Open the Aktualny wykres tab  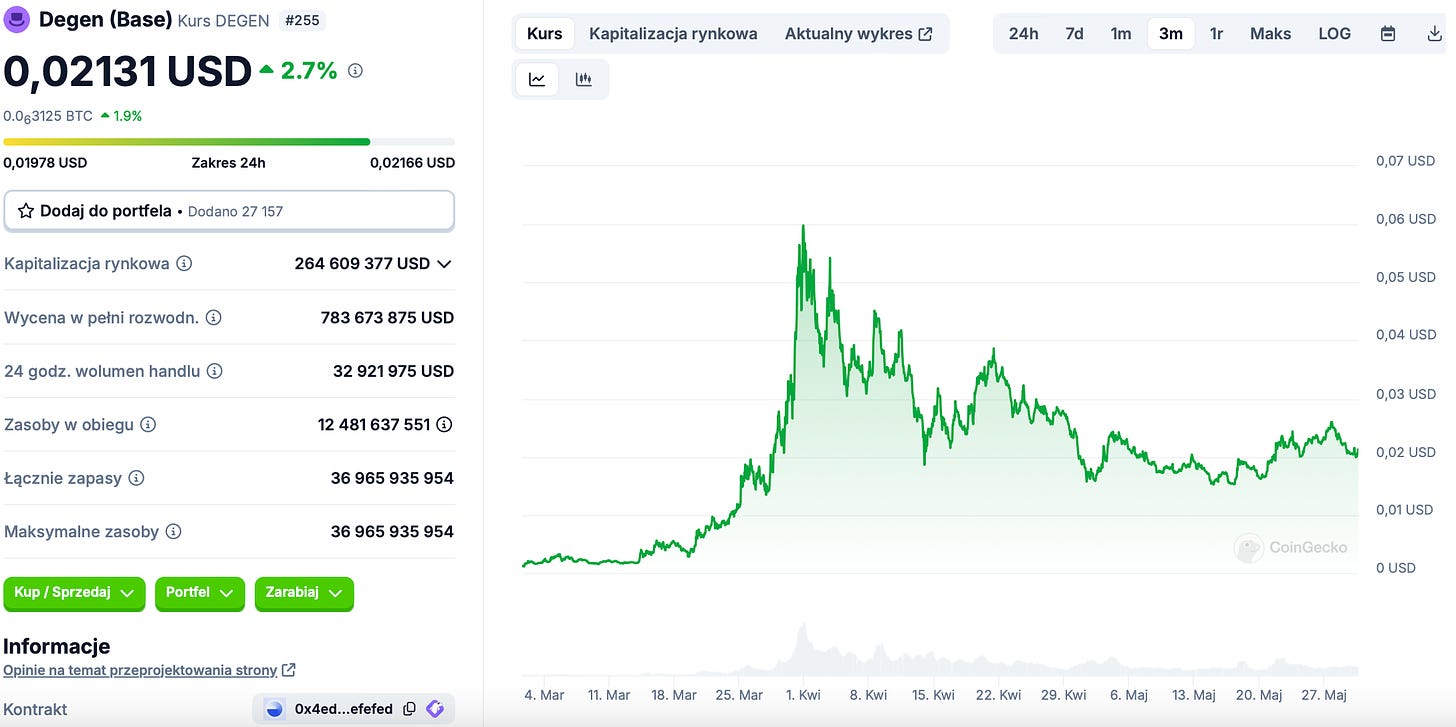858,34
